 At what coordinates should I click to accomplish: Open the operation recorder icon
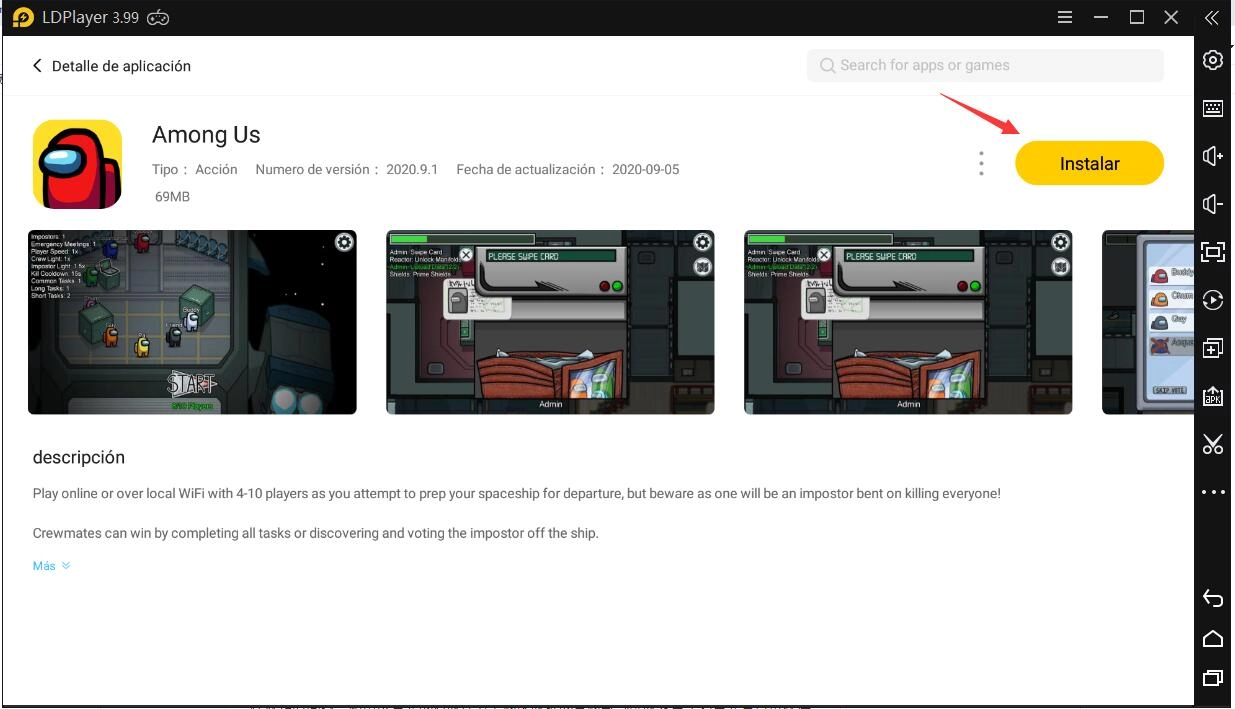(1213, 300)
